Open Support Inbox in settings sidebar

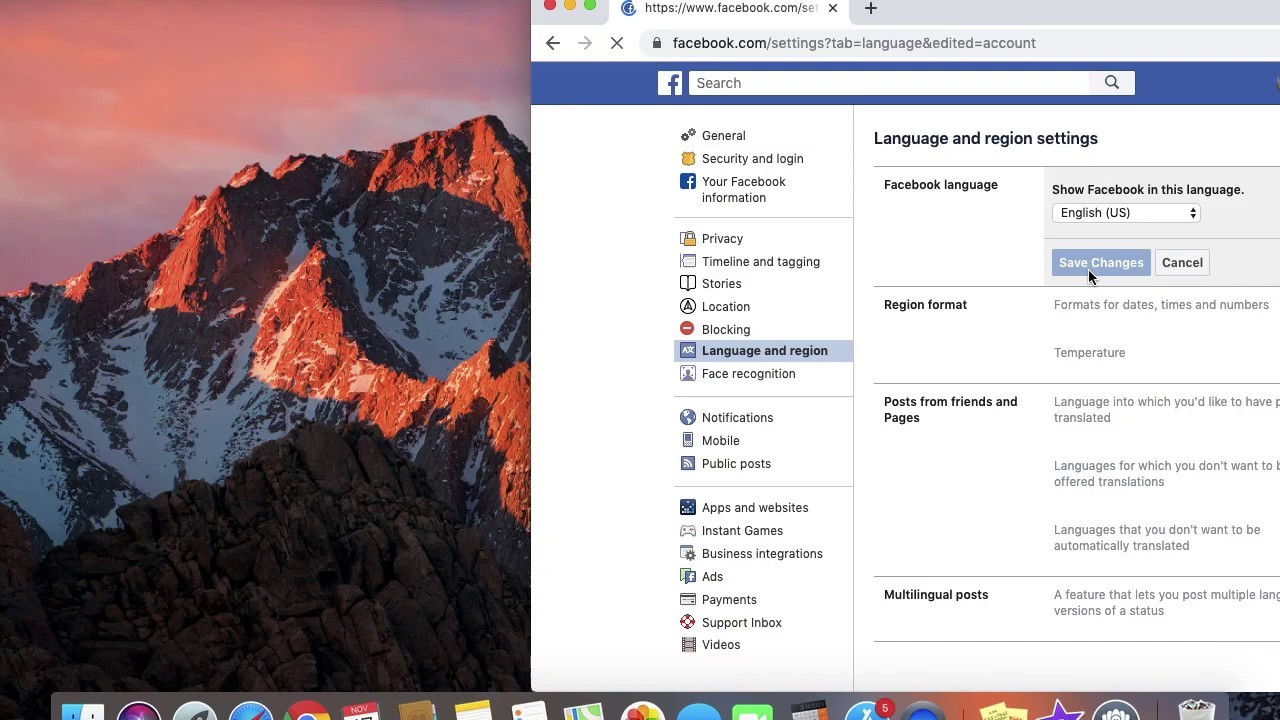[742, 622]
